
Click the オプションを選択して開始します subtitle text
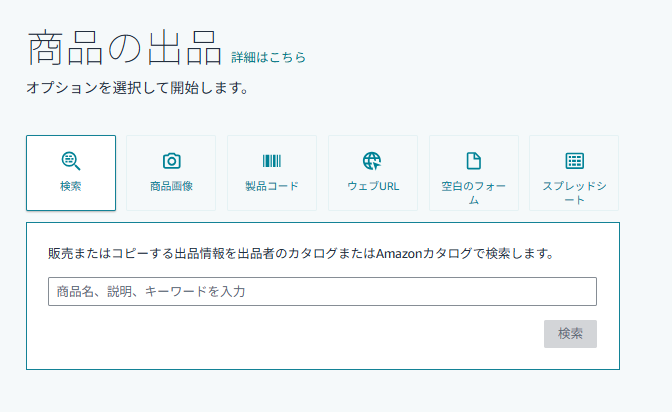[137, 88]
